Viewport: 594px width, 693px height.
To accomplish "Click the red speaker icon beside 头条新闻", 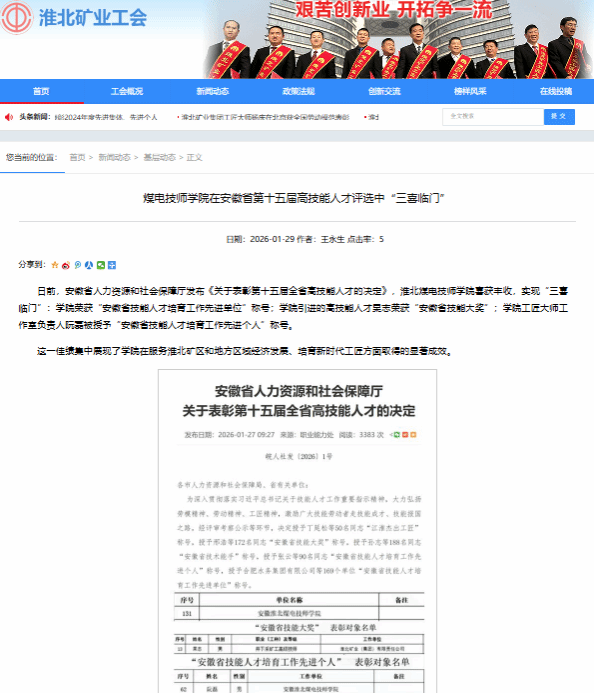I will (x=9, y=117).
